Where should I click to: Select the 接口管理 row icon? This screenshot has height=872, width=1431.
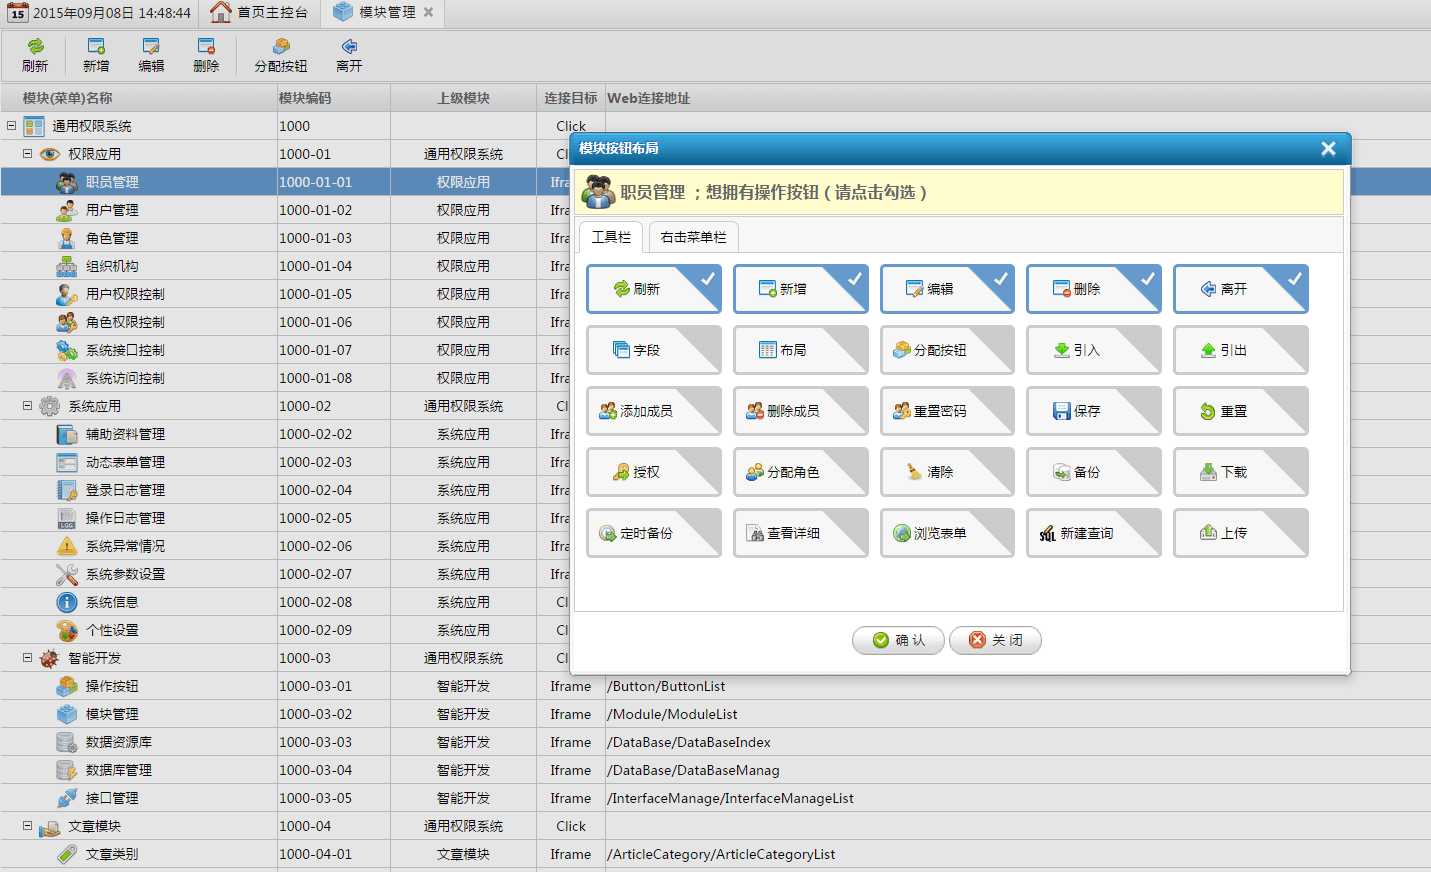(67, 798)
